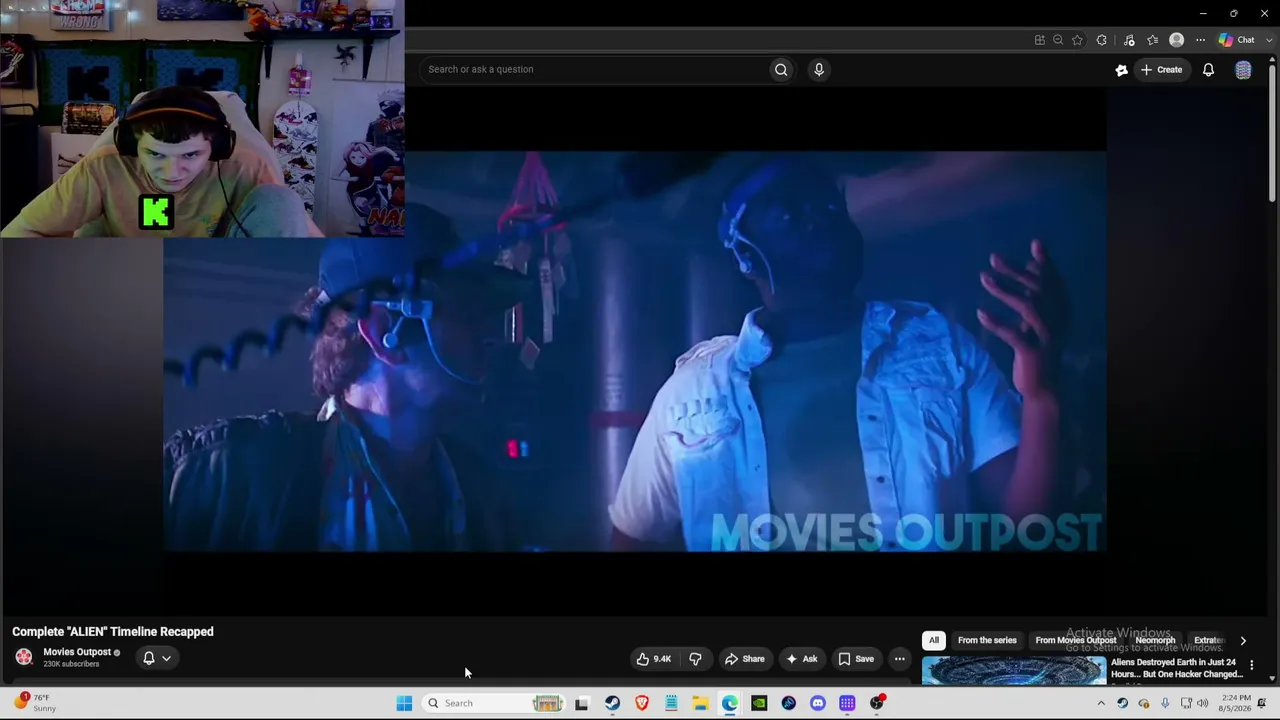
Task: Click the YouTube sparkle icon beside Create
Action: (x=1121, y=70)
